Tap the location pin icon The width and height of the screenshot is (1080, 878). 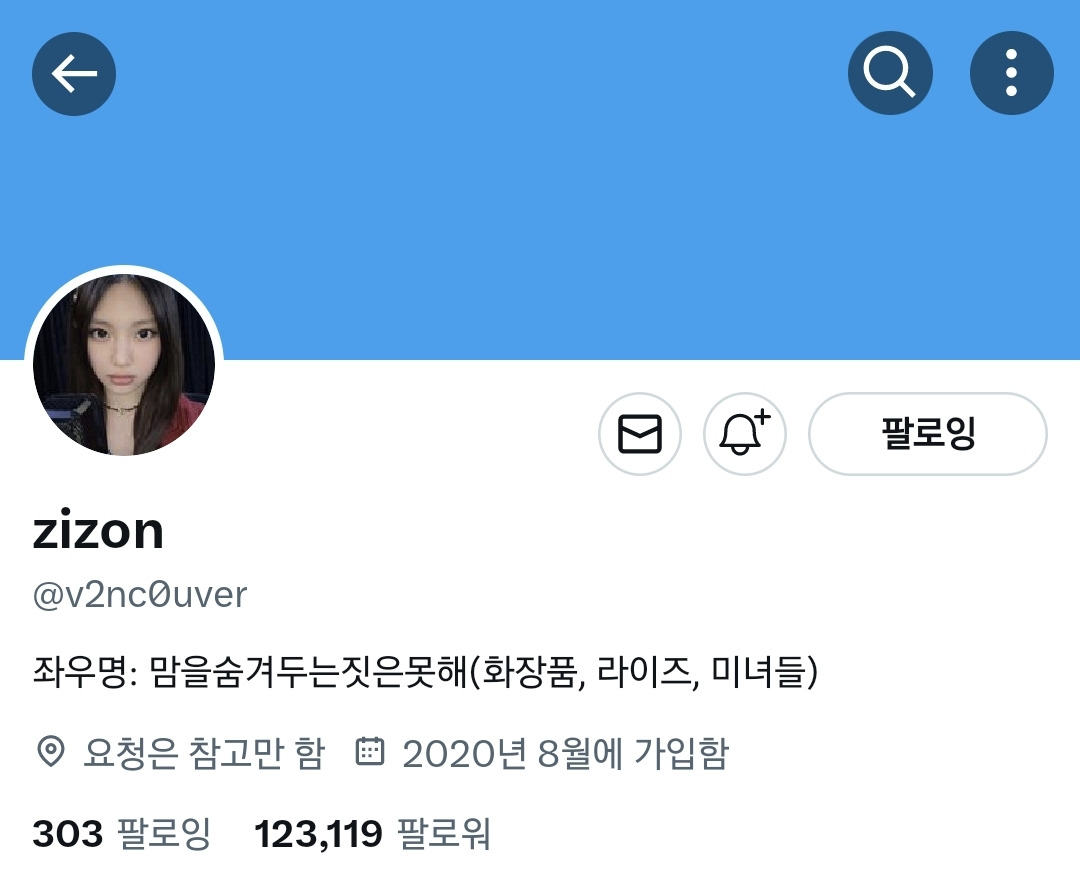50,751
